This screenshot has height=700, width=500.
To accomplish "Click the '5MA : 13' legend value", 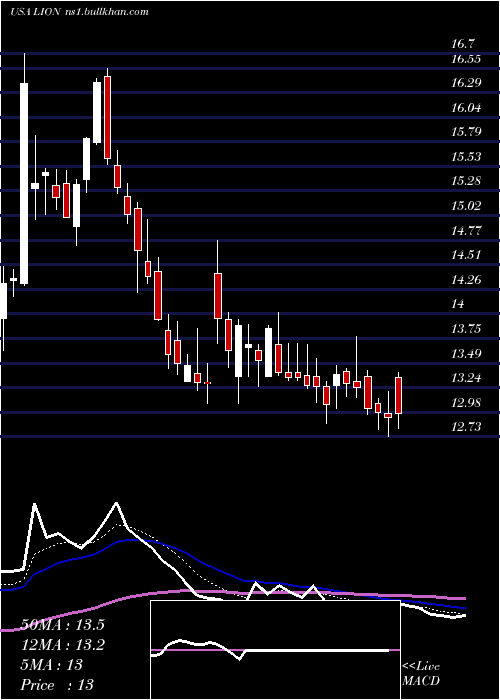I will [52, 664].
